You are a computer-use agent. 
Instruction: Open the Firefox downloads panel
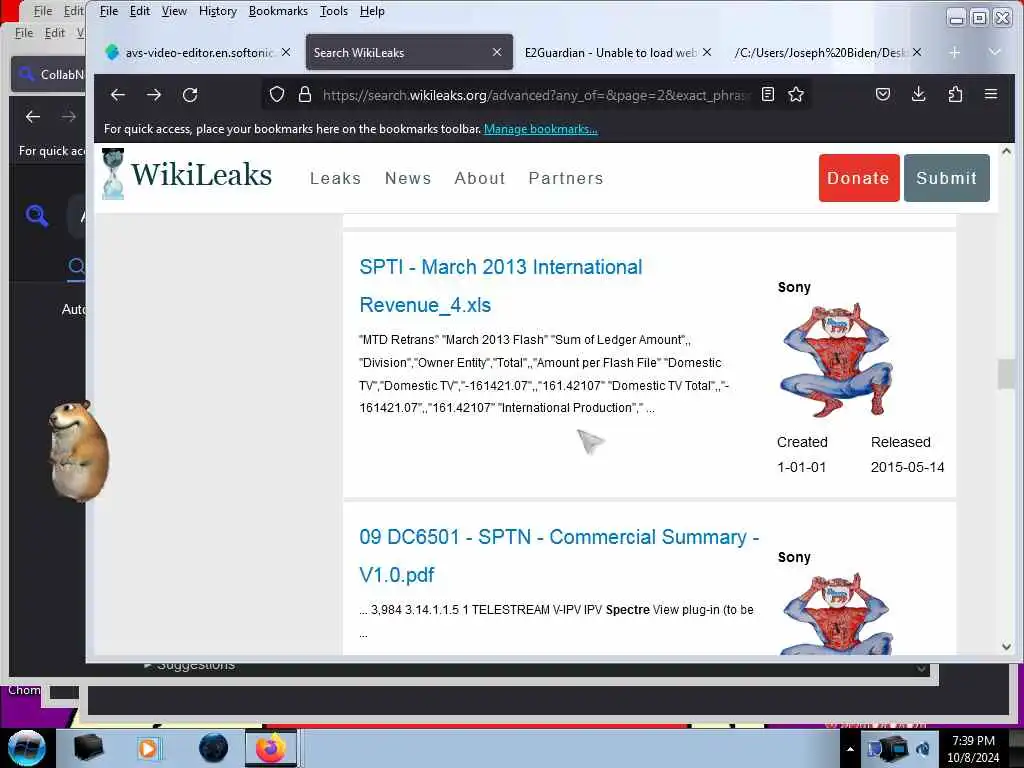coord(918,95)
